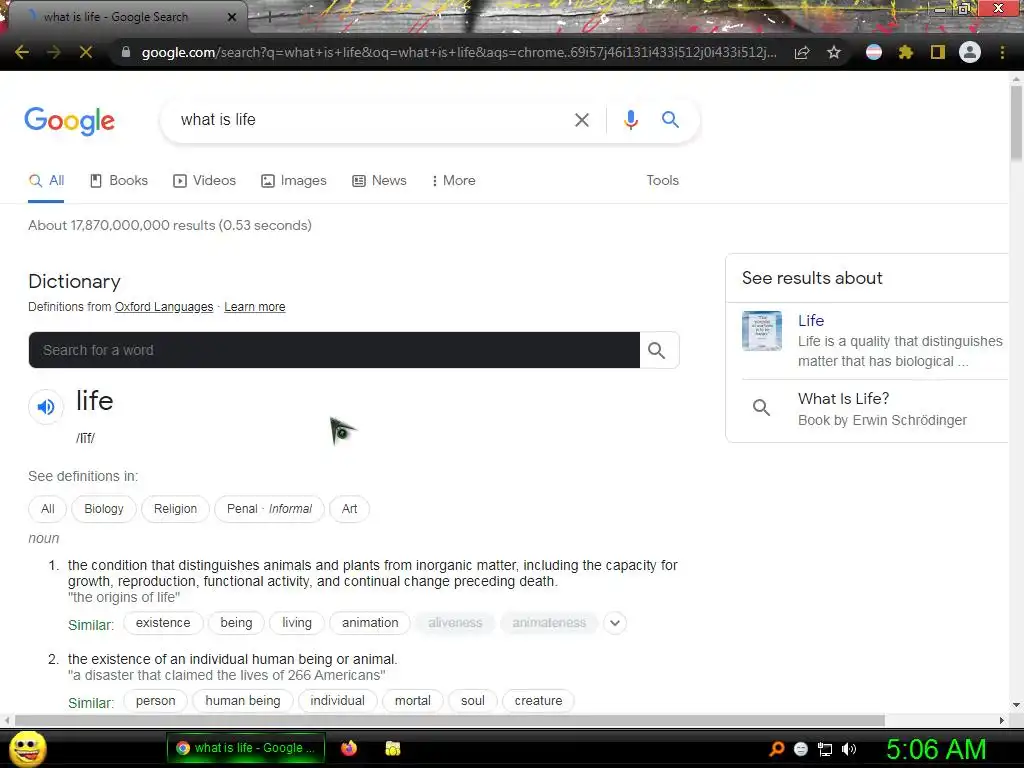Click the similar word 'individual'
Image resolution: width=1024 pixels, height=768 pixels.
click(338, 701)
